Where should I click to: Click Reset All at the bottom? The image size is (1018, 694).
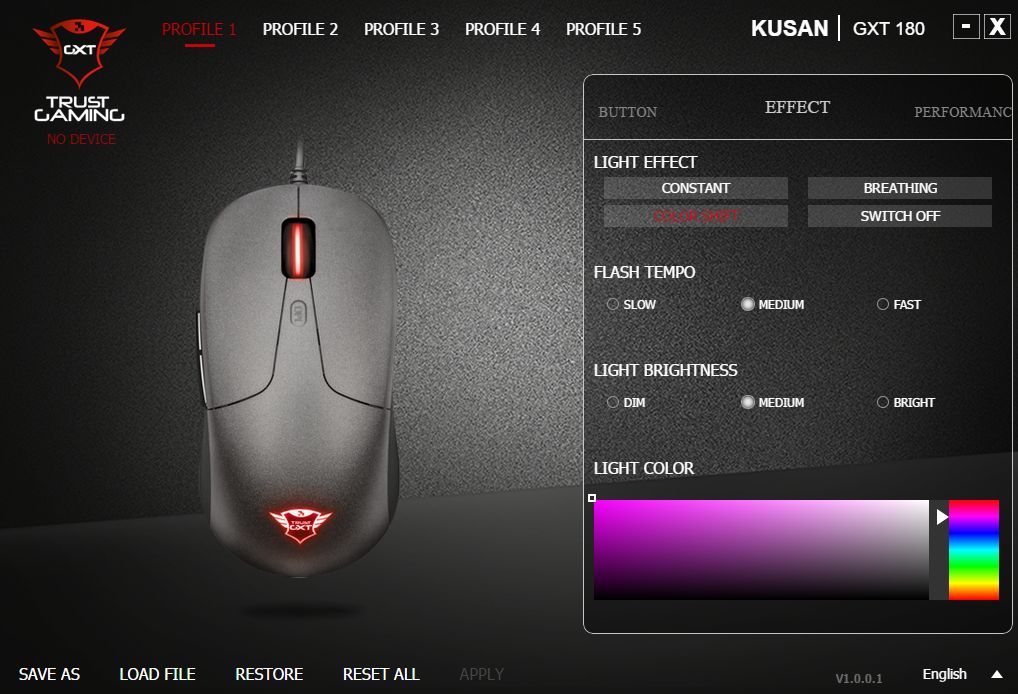pyautogui.click(x=381, y=675)
